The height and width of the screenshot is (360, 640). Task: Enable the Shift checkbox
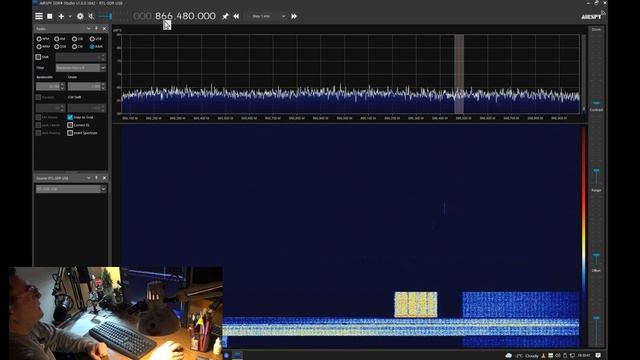point(38,57)
